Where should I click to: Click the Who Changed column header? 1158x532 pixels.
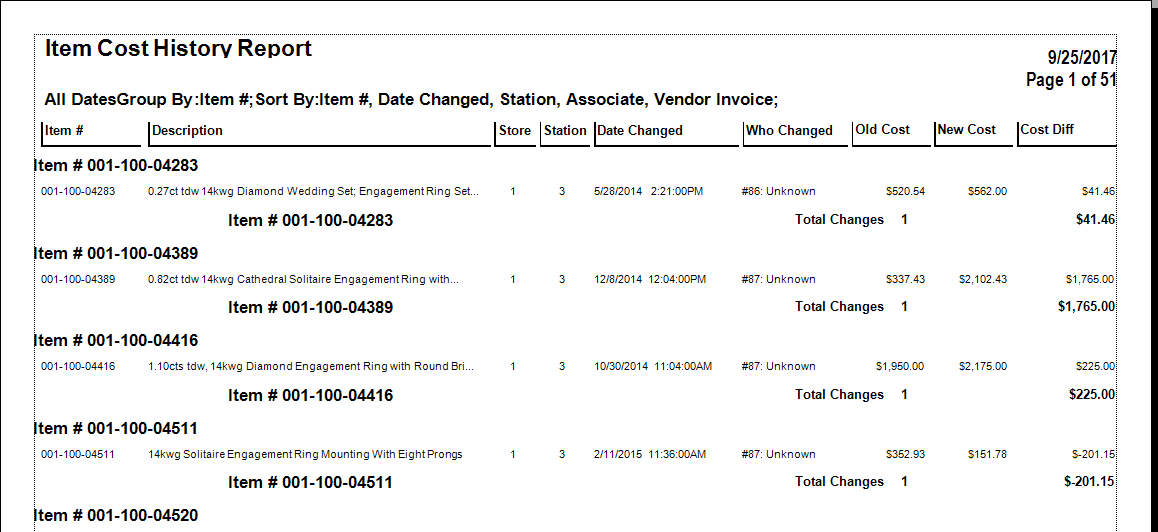(x=788, y=131)
